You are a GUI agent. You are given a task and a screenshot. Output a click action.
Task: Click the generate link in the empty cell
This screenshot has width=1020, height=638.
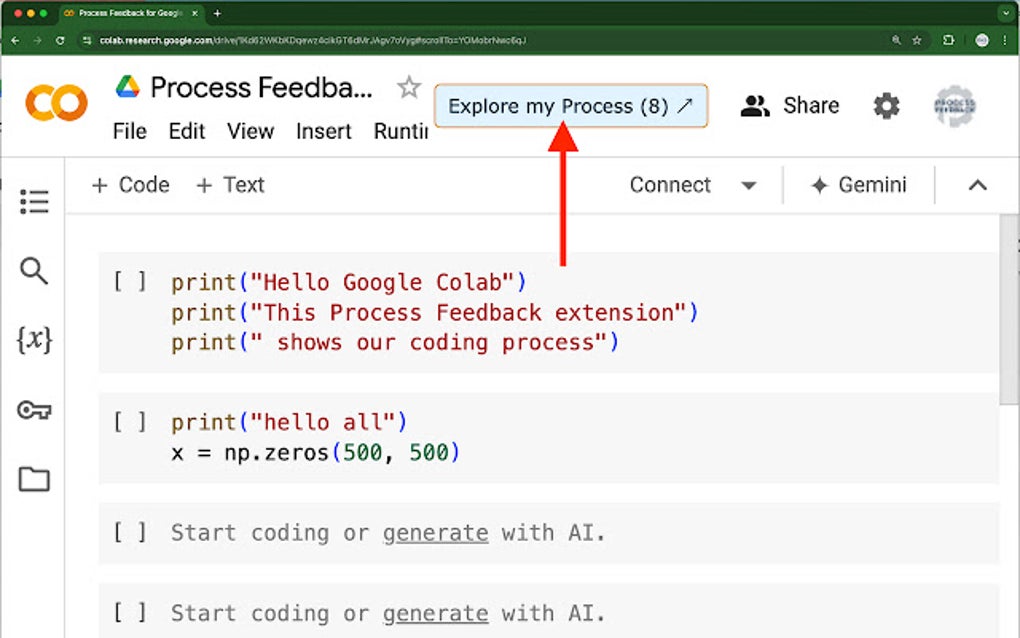pos(435,533)
